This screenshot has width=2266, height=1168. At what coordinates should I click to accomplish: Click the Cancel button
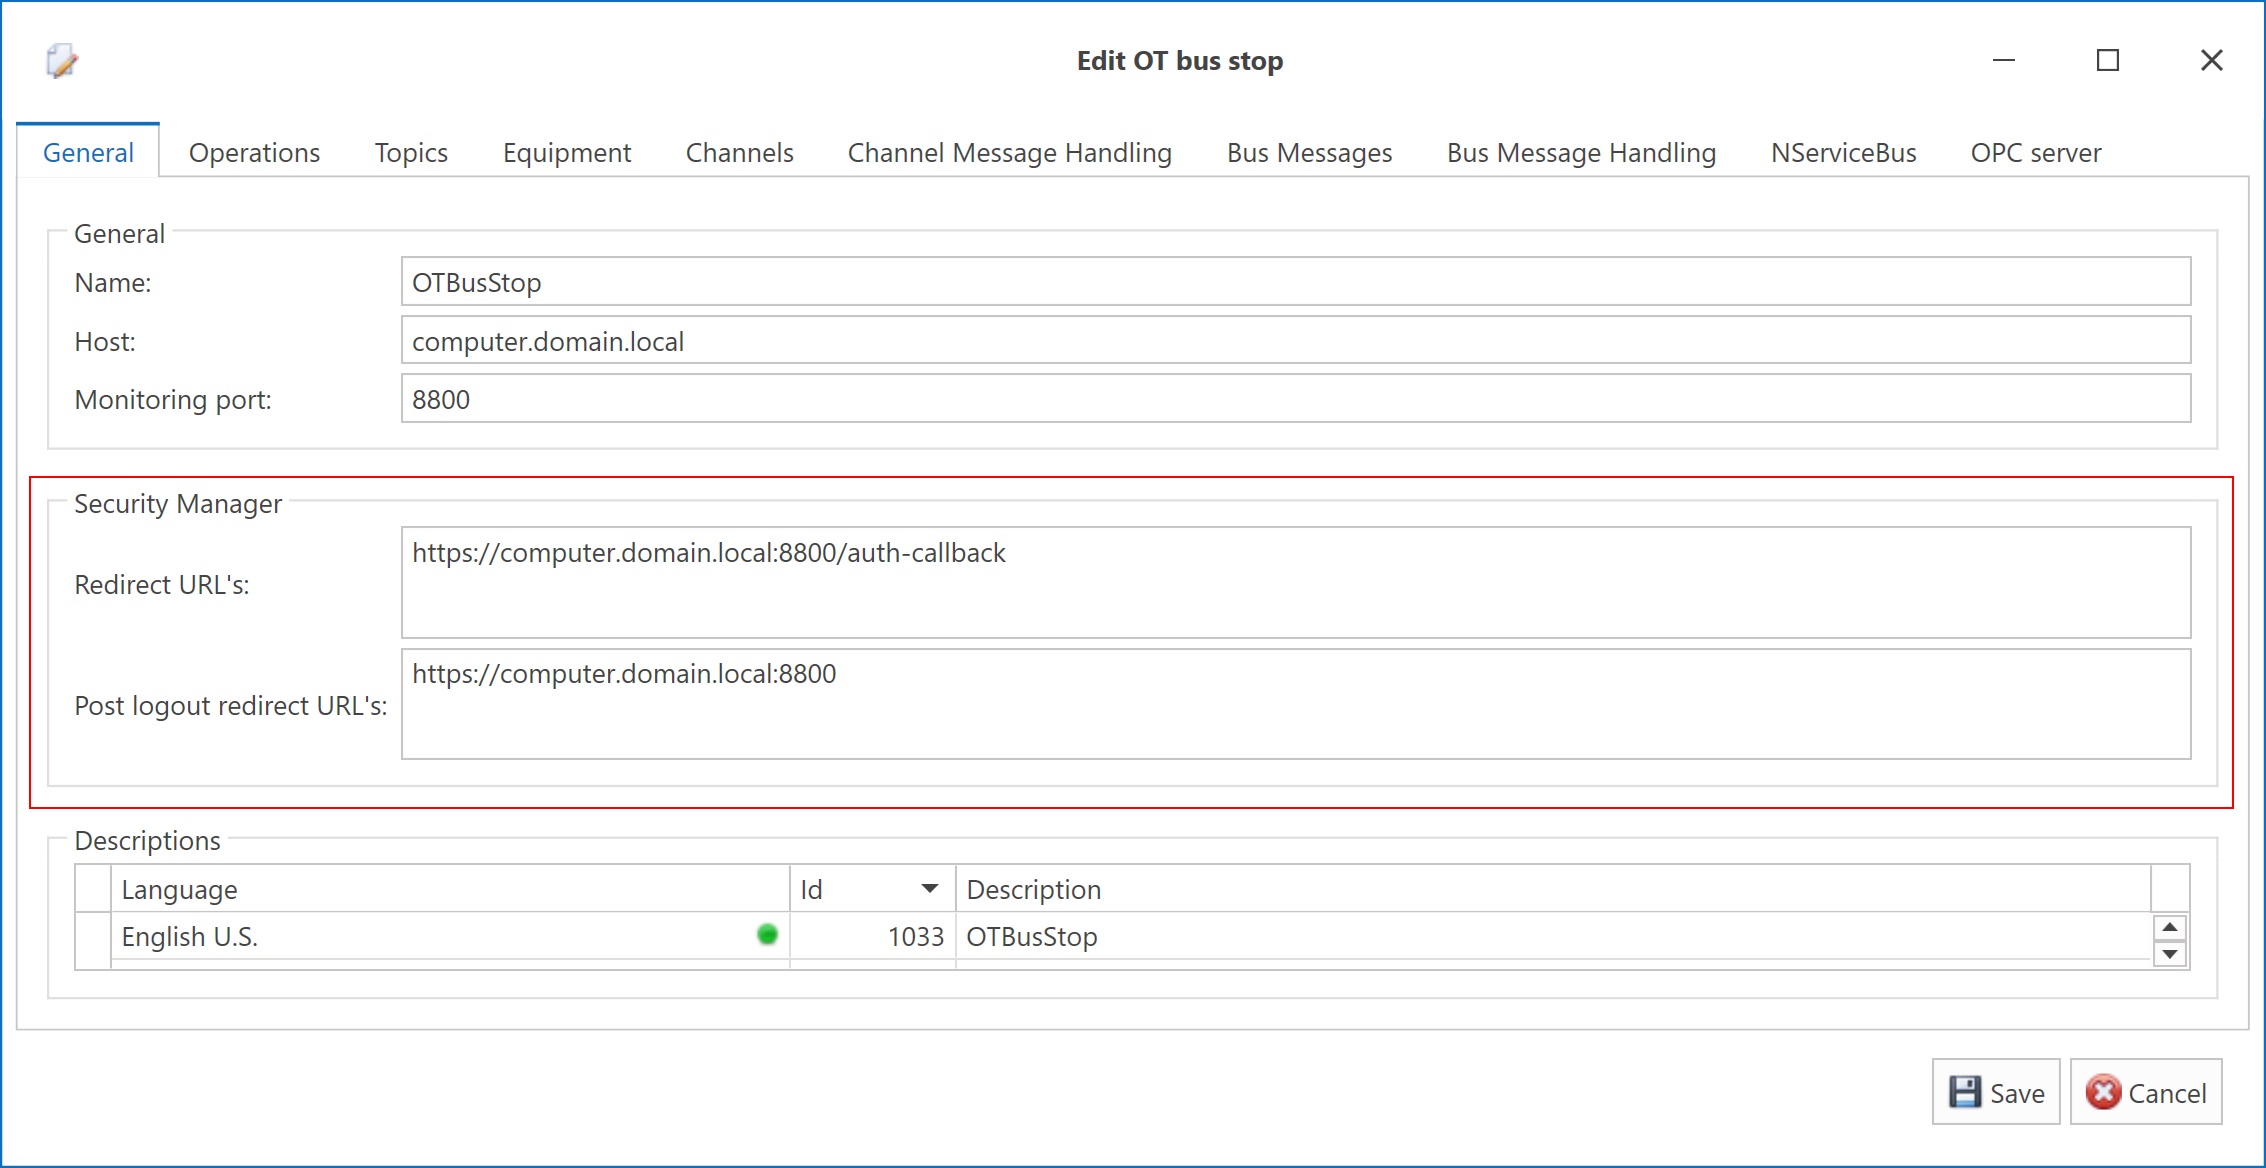[2146, 1093]
